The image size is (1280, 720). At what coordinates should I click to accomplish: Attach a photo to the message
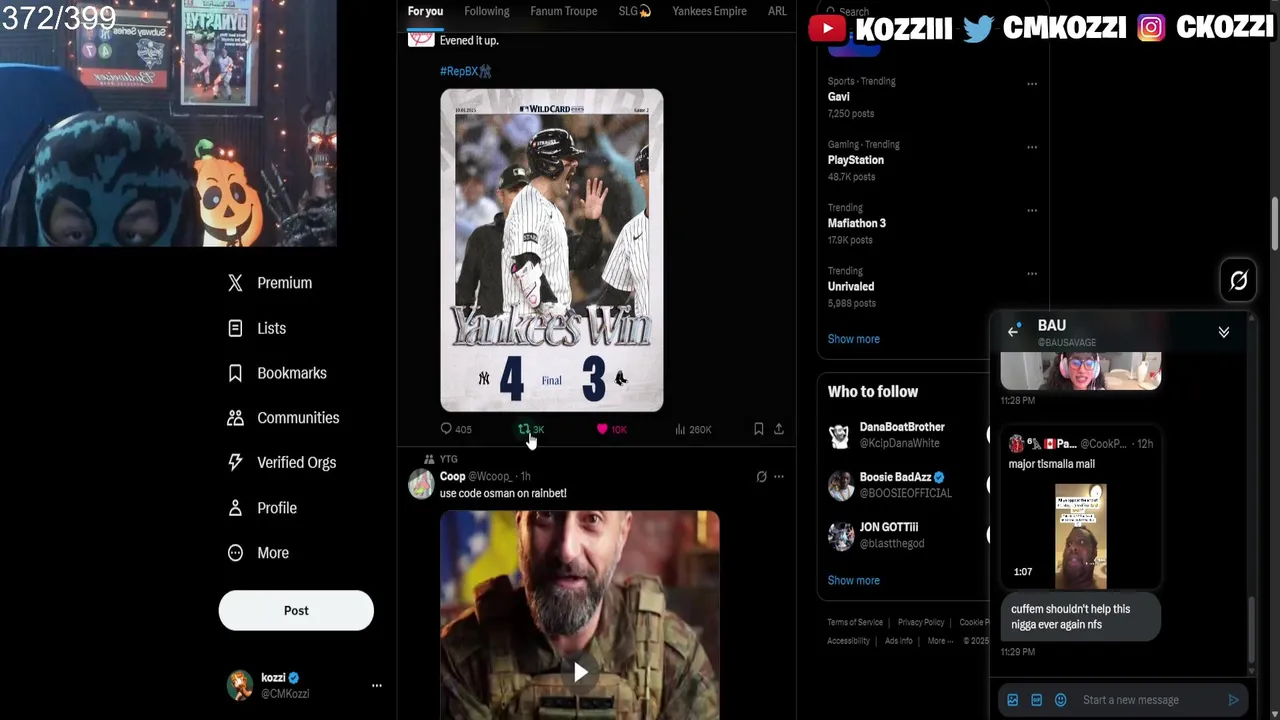pos(1013,700)
